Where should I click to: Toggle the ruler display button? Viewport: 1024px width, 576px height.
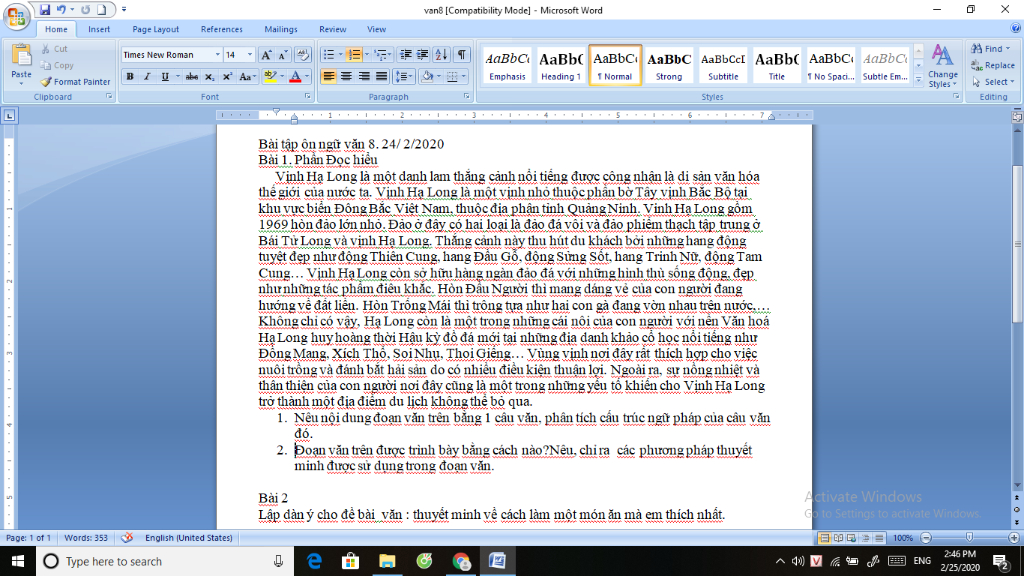[1017, 116]
